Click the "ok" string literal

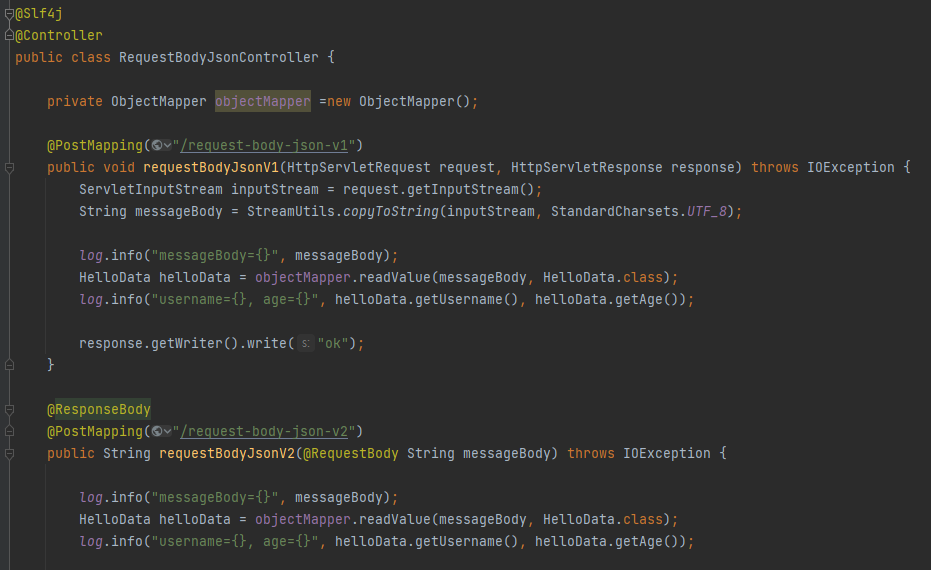pos(332,344)
